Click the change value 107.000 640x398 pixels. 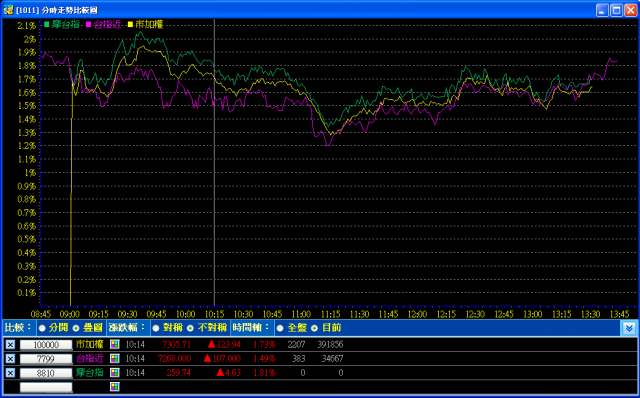click(227, 359)
